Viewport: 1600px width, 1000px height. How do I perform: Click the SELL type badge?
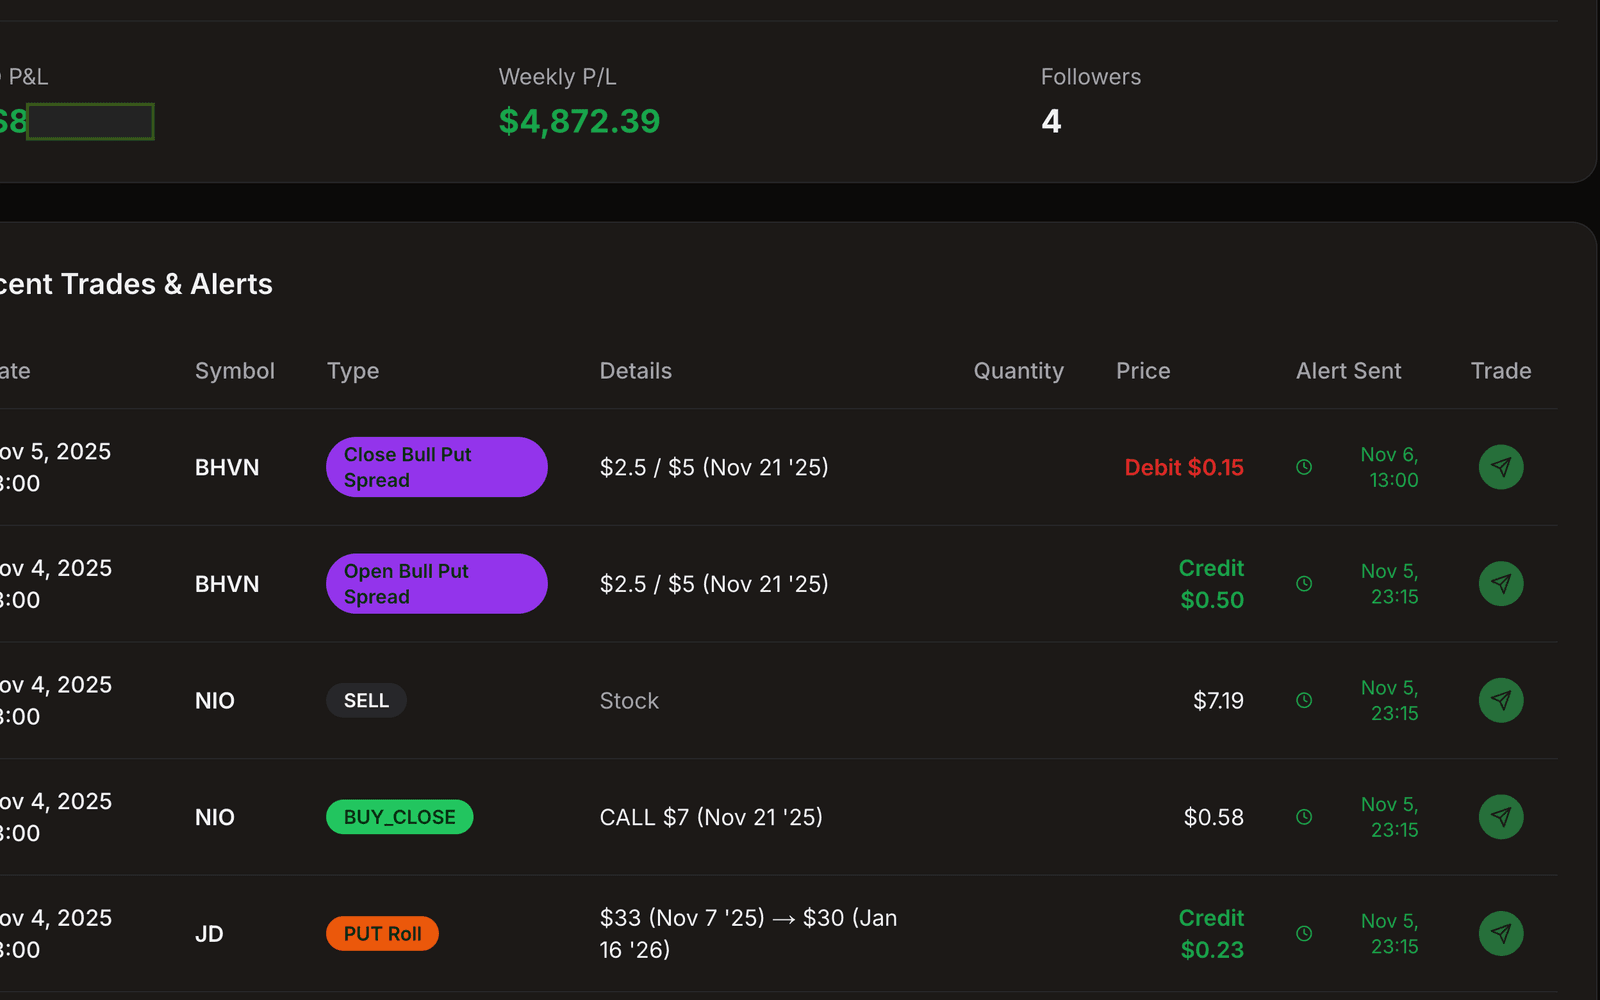[366, 701]
